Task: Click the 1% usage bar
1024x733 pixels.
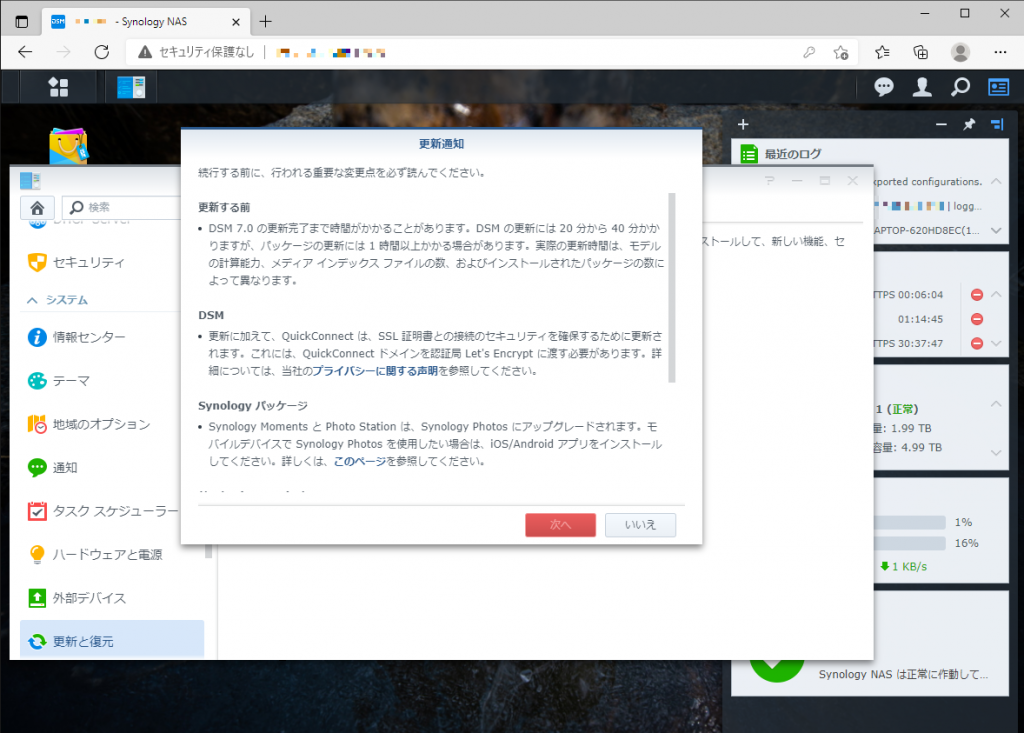Action: 910,522
